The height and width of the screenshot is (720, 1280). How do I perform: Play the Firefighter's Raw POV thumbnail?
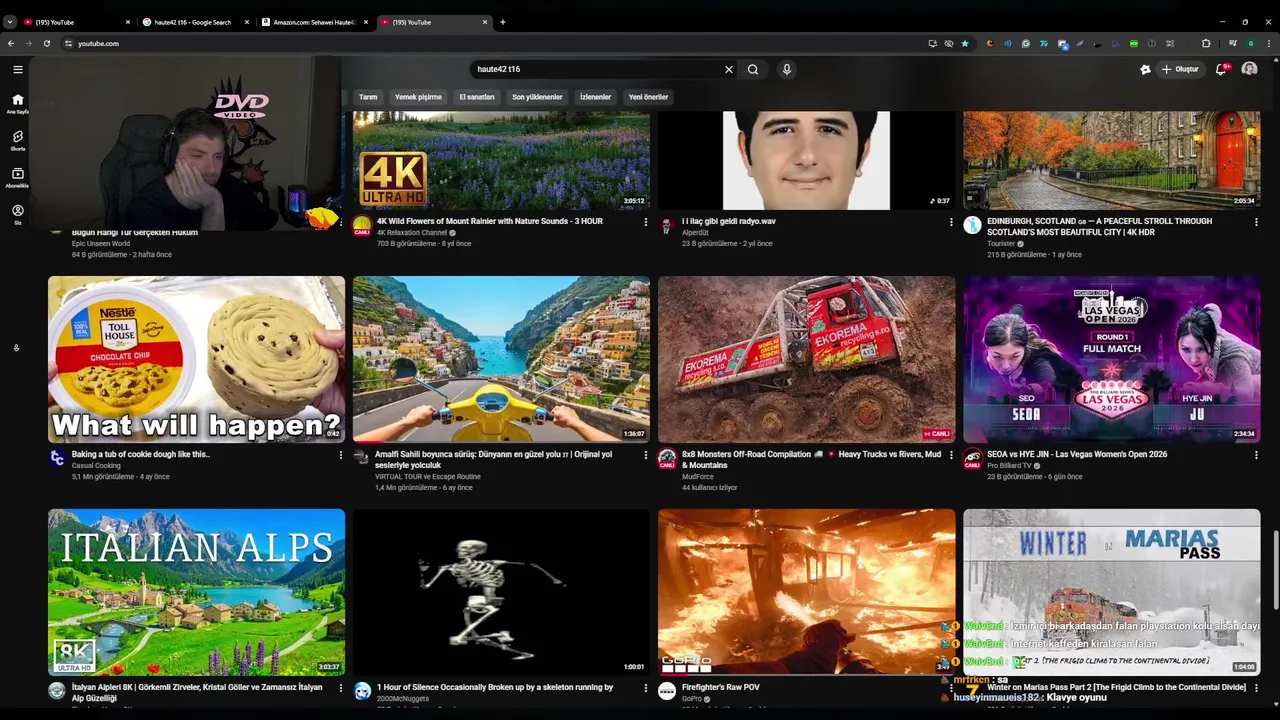(806, 592)
